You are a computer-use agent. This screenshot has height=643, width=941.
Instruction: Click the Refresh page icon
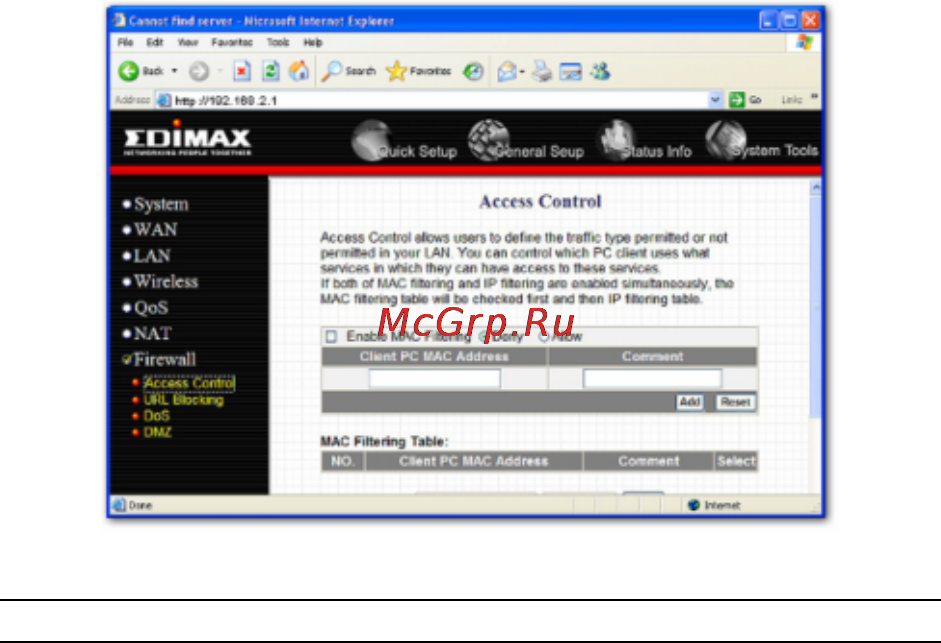coord(271,71)
